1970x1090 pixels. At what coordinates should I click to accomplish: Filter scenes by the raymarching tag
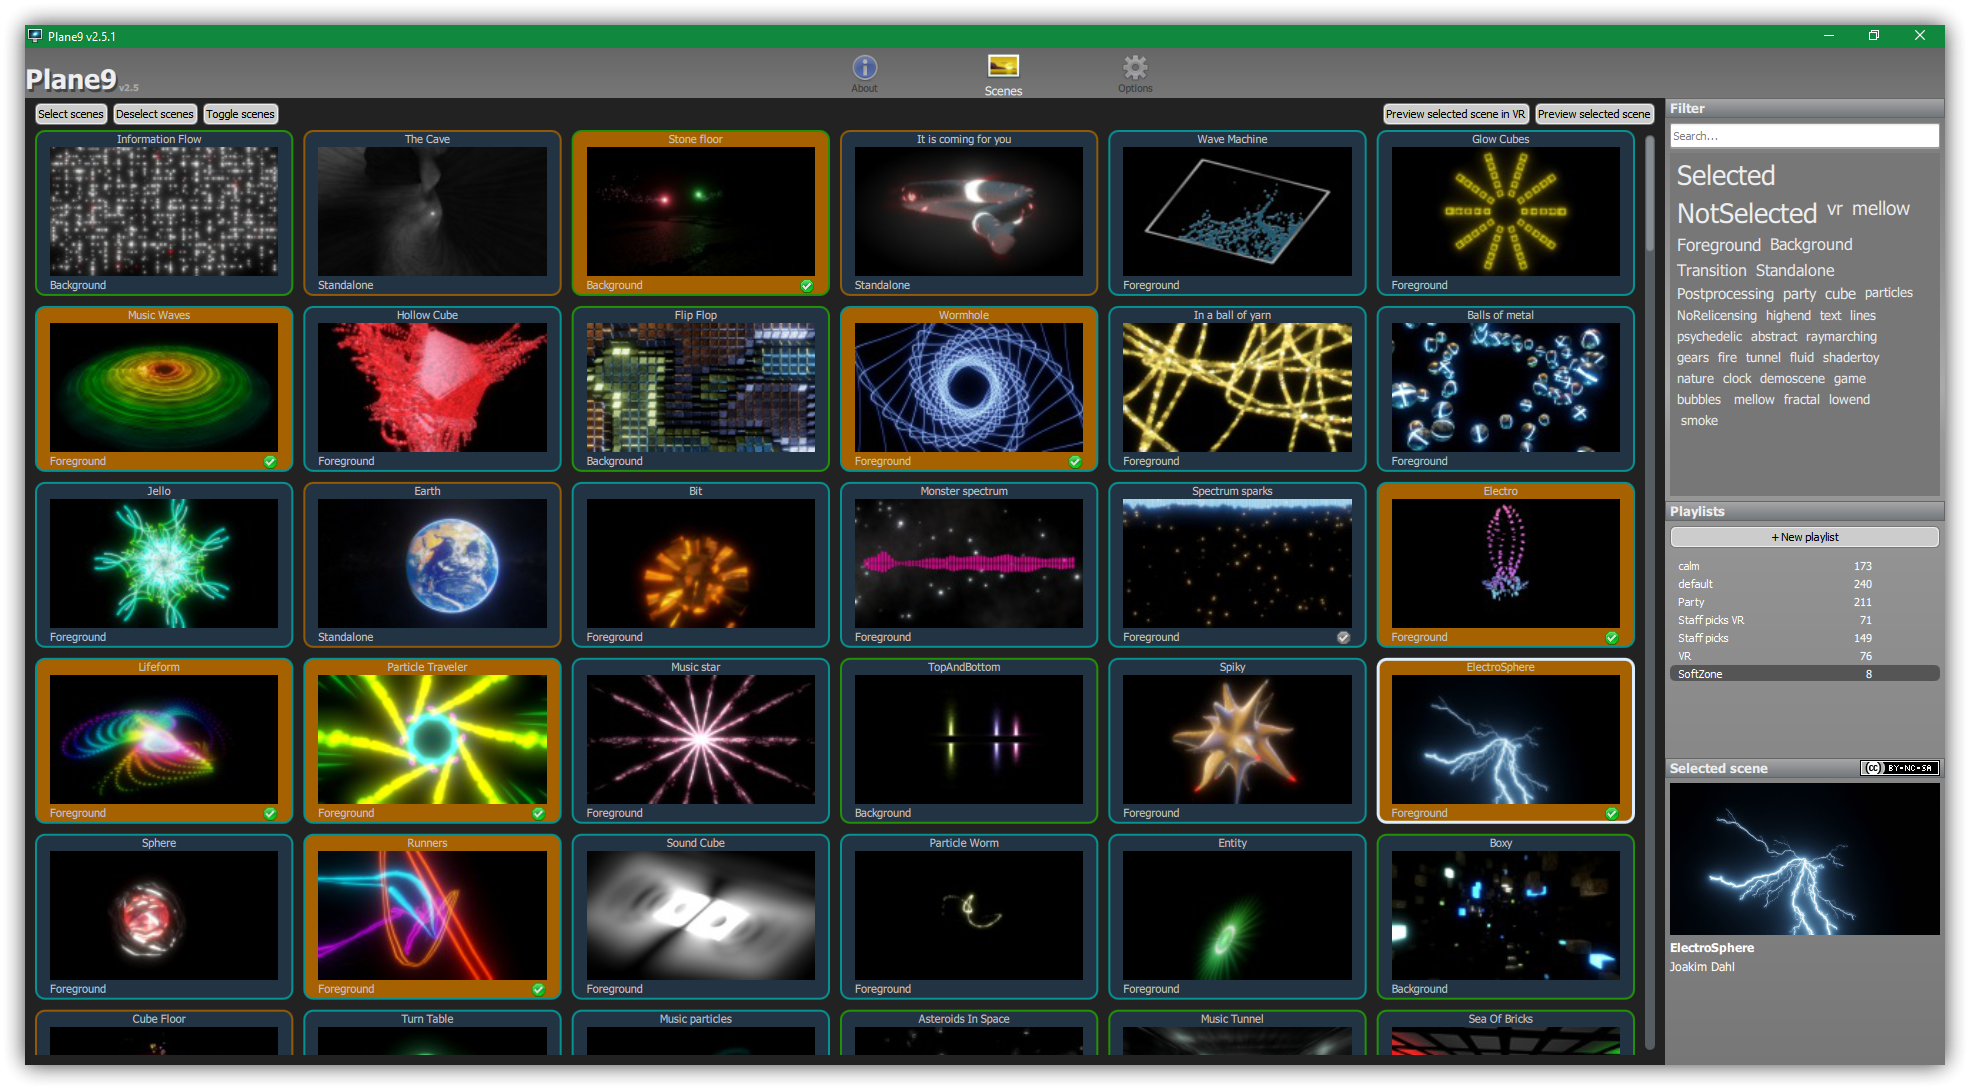(x=1841, y=337)
